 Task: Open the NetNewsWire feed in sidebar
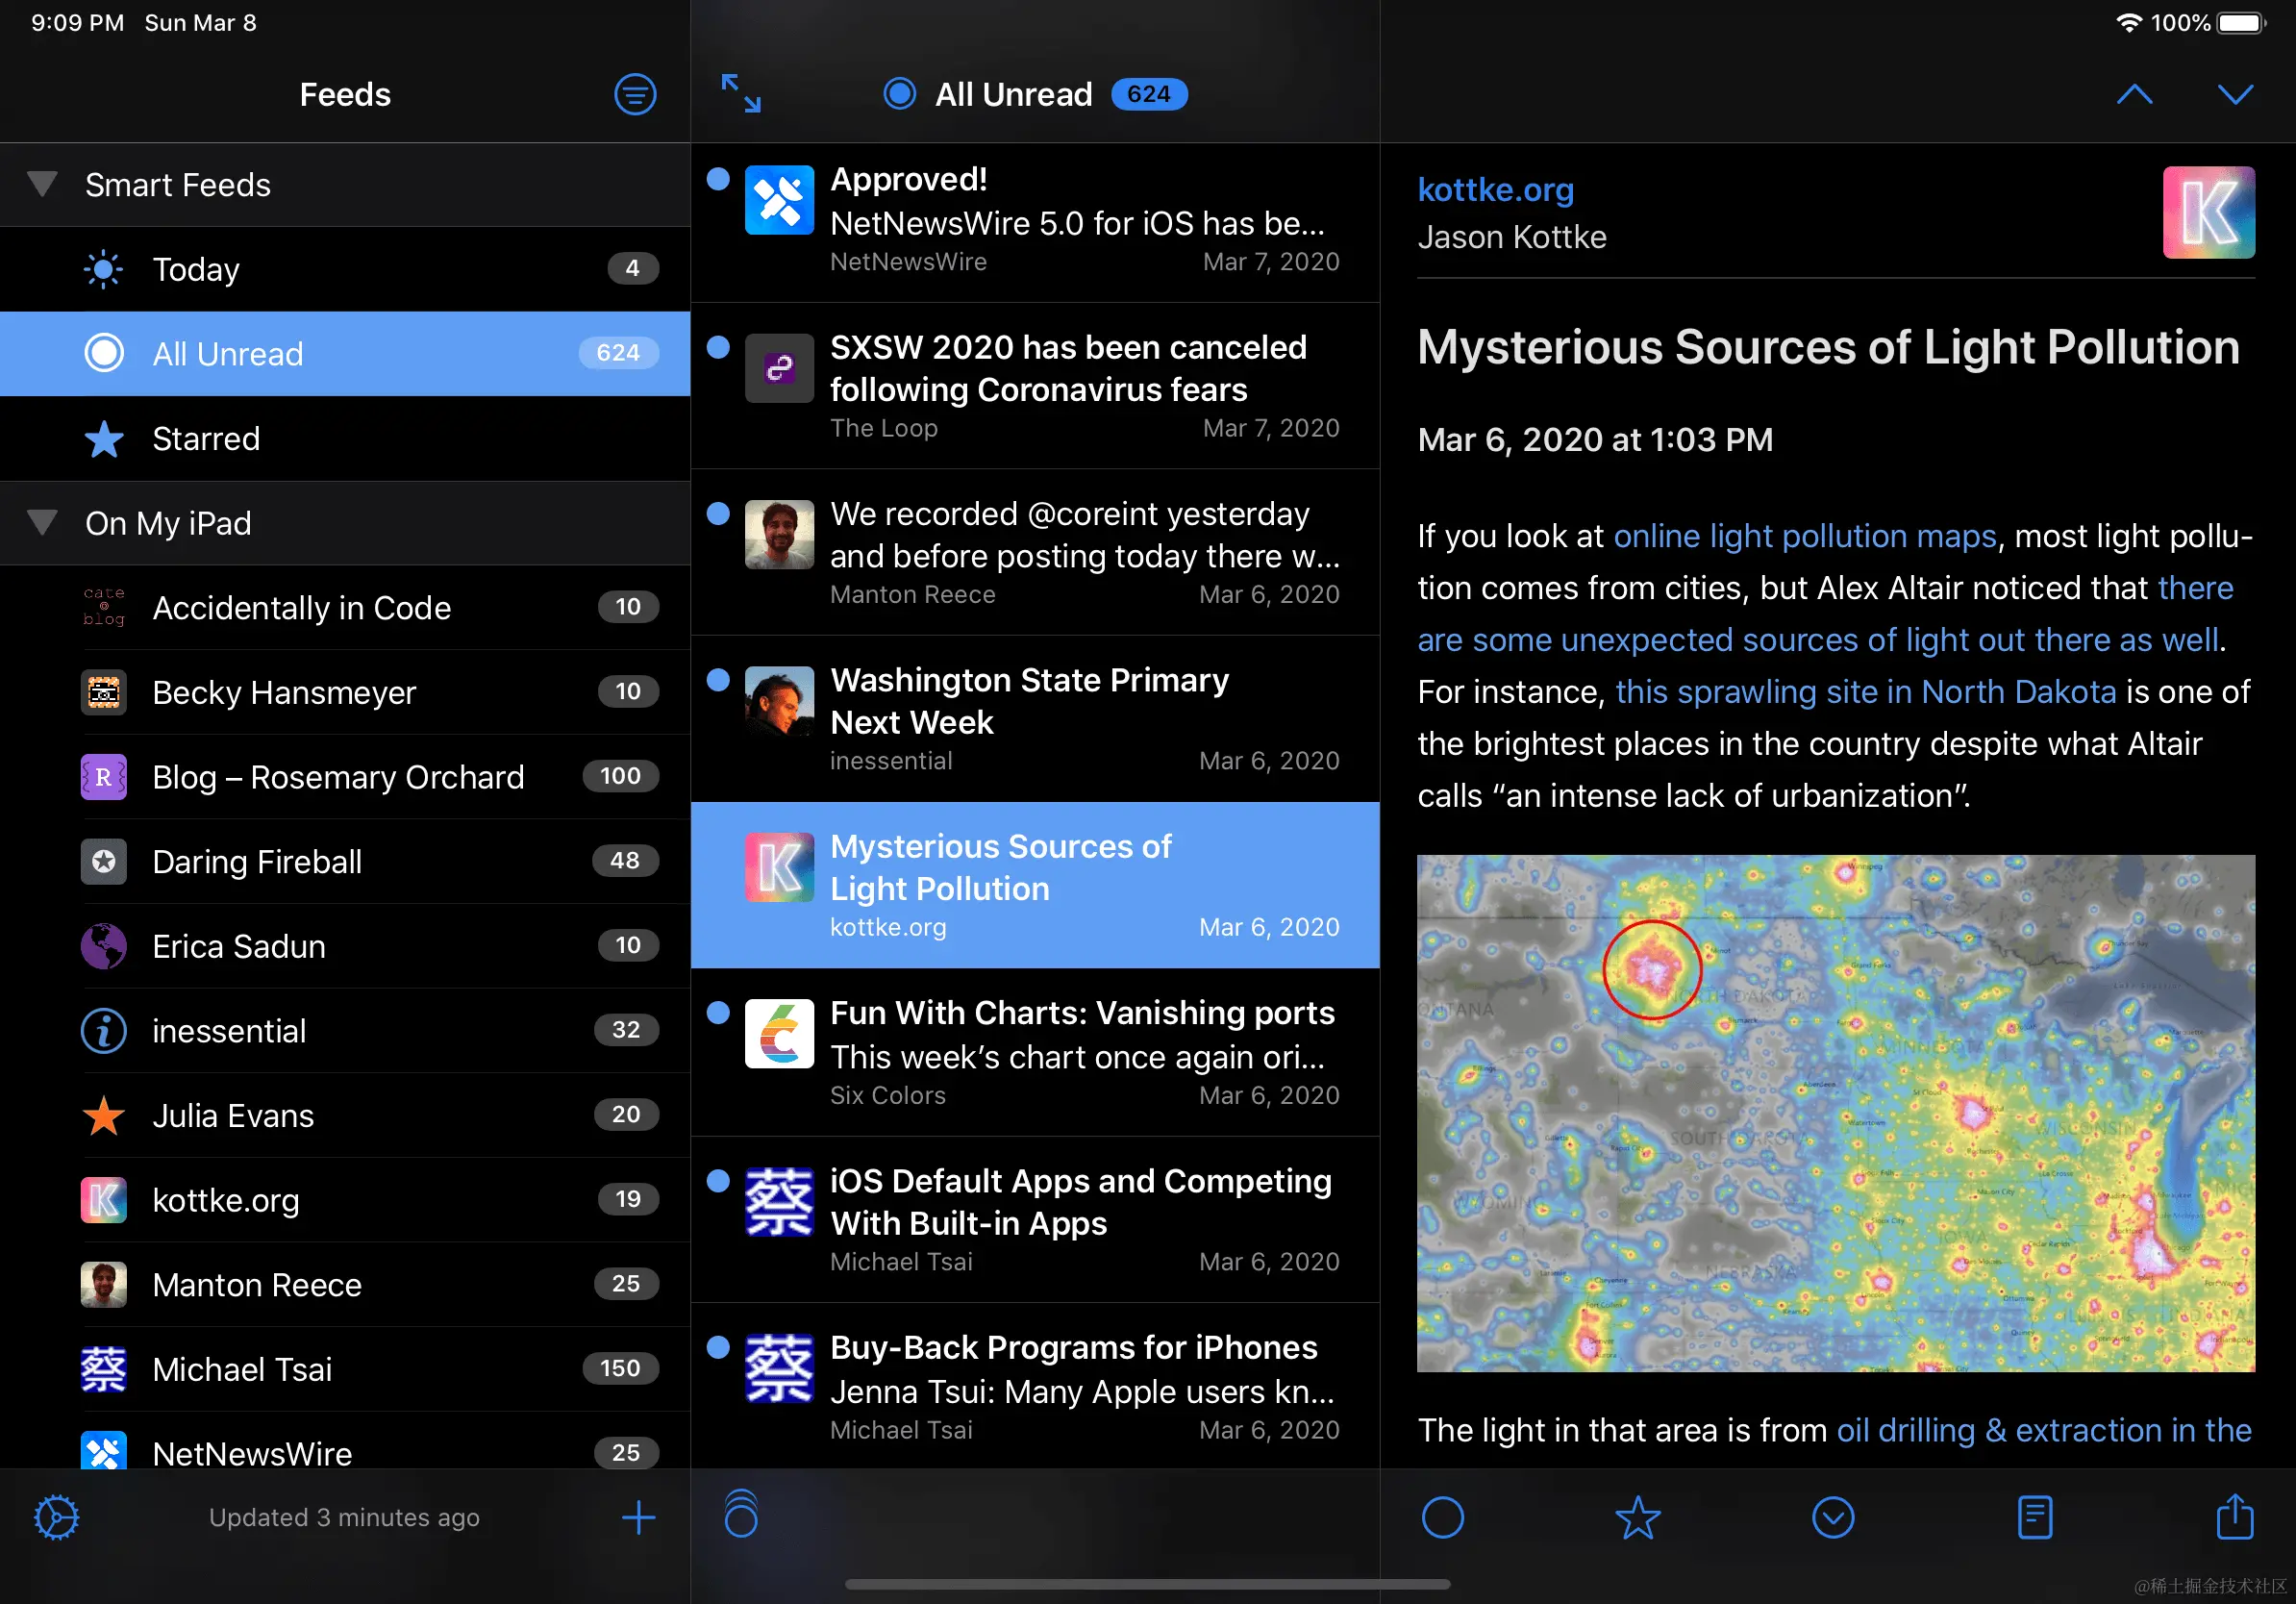click(x=345, y=1440)
